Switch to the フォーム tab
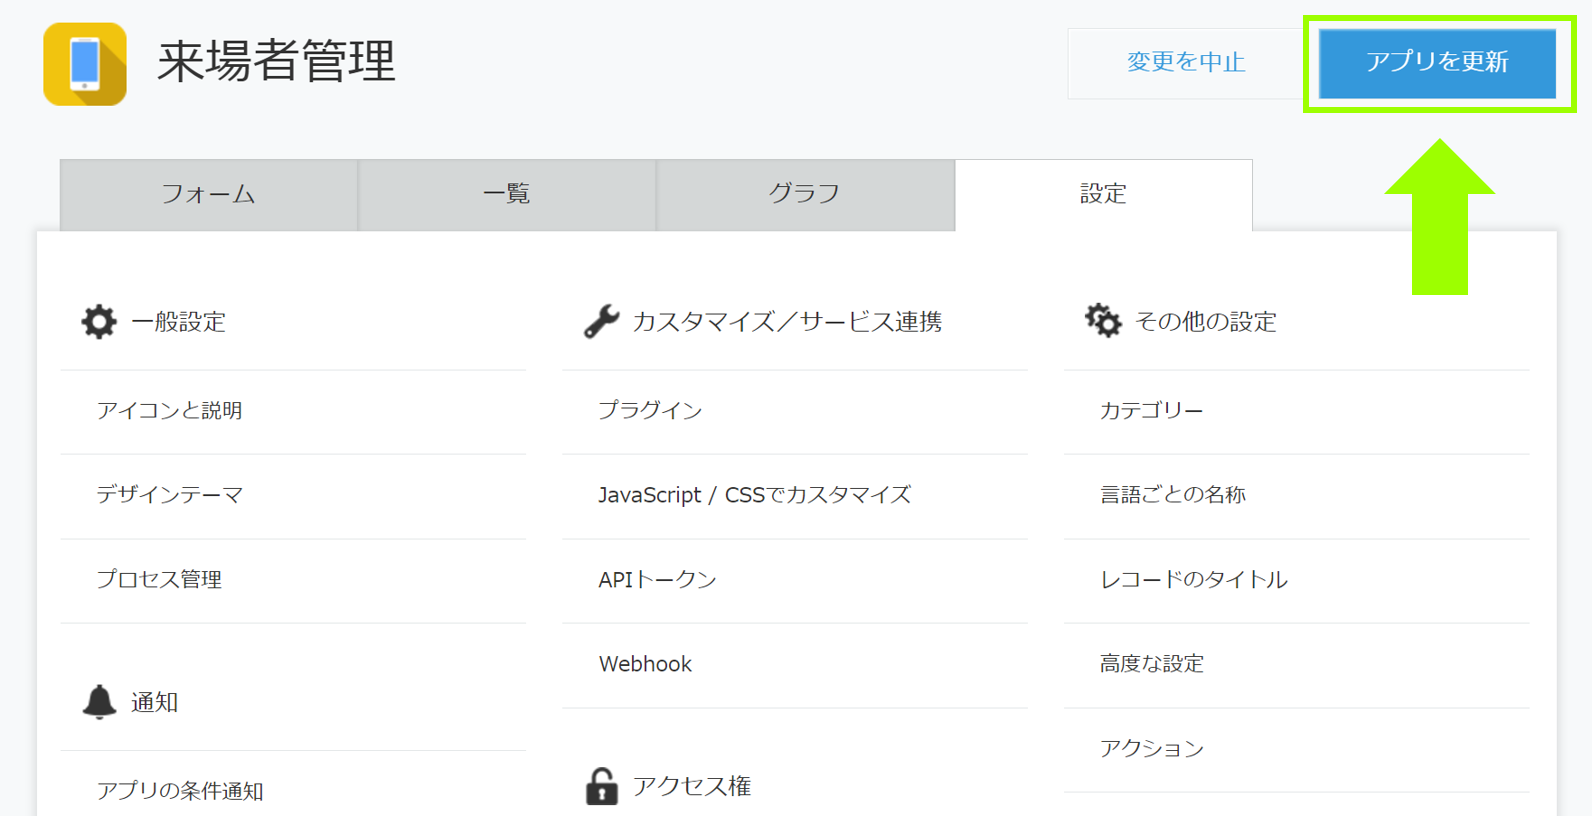Image resolution: width=1592 pixels, height=816 pixels. (209, 195)
